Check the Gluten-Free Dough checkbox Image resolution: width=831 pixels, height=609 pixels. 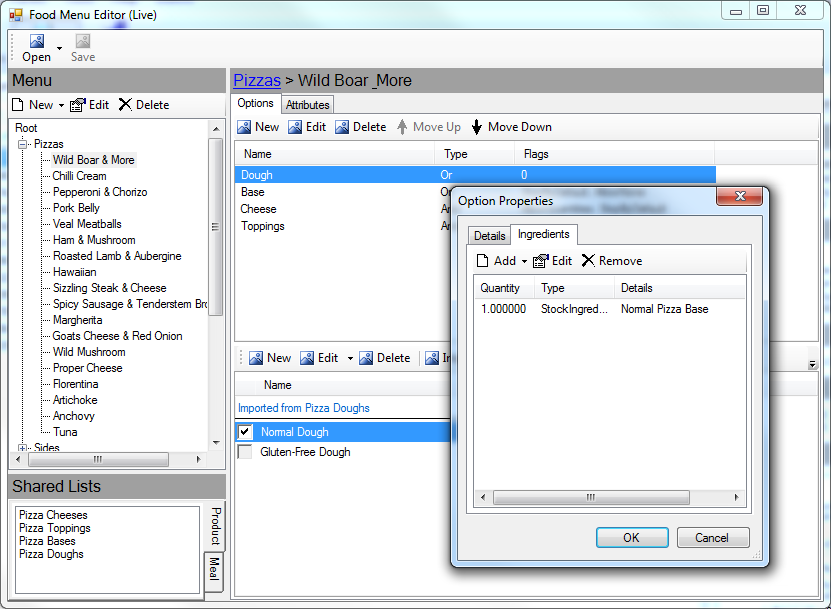point(245,452)
